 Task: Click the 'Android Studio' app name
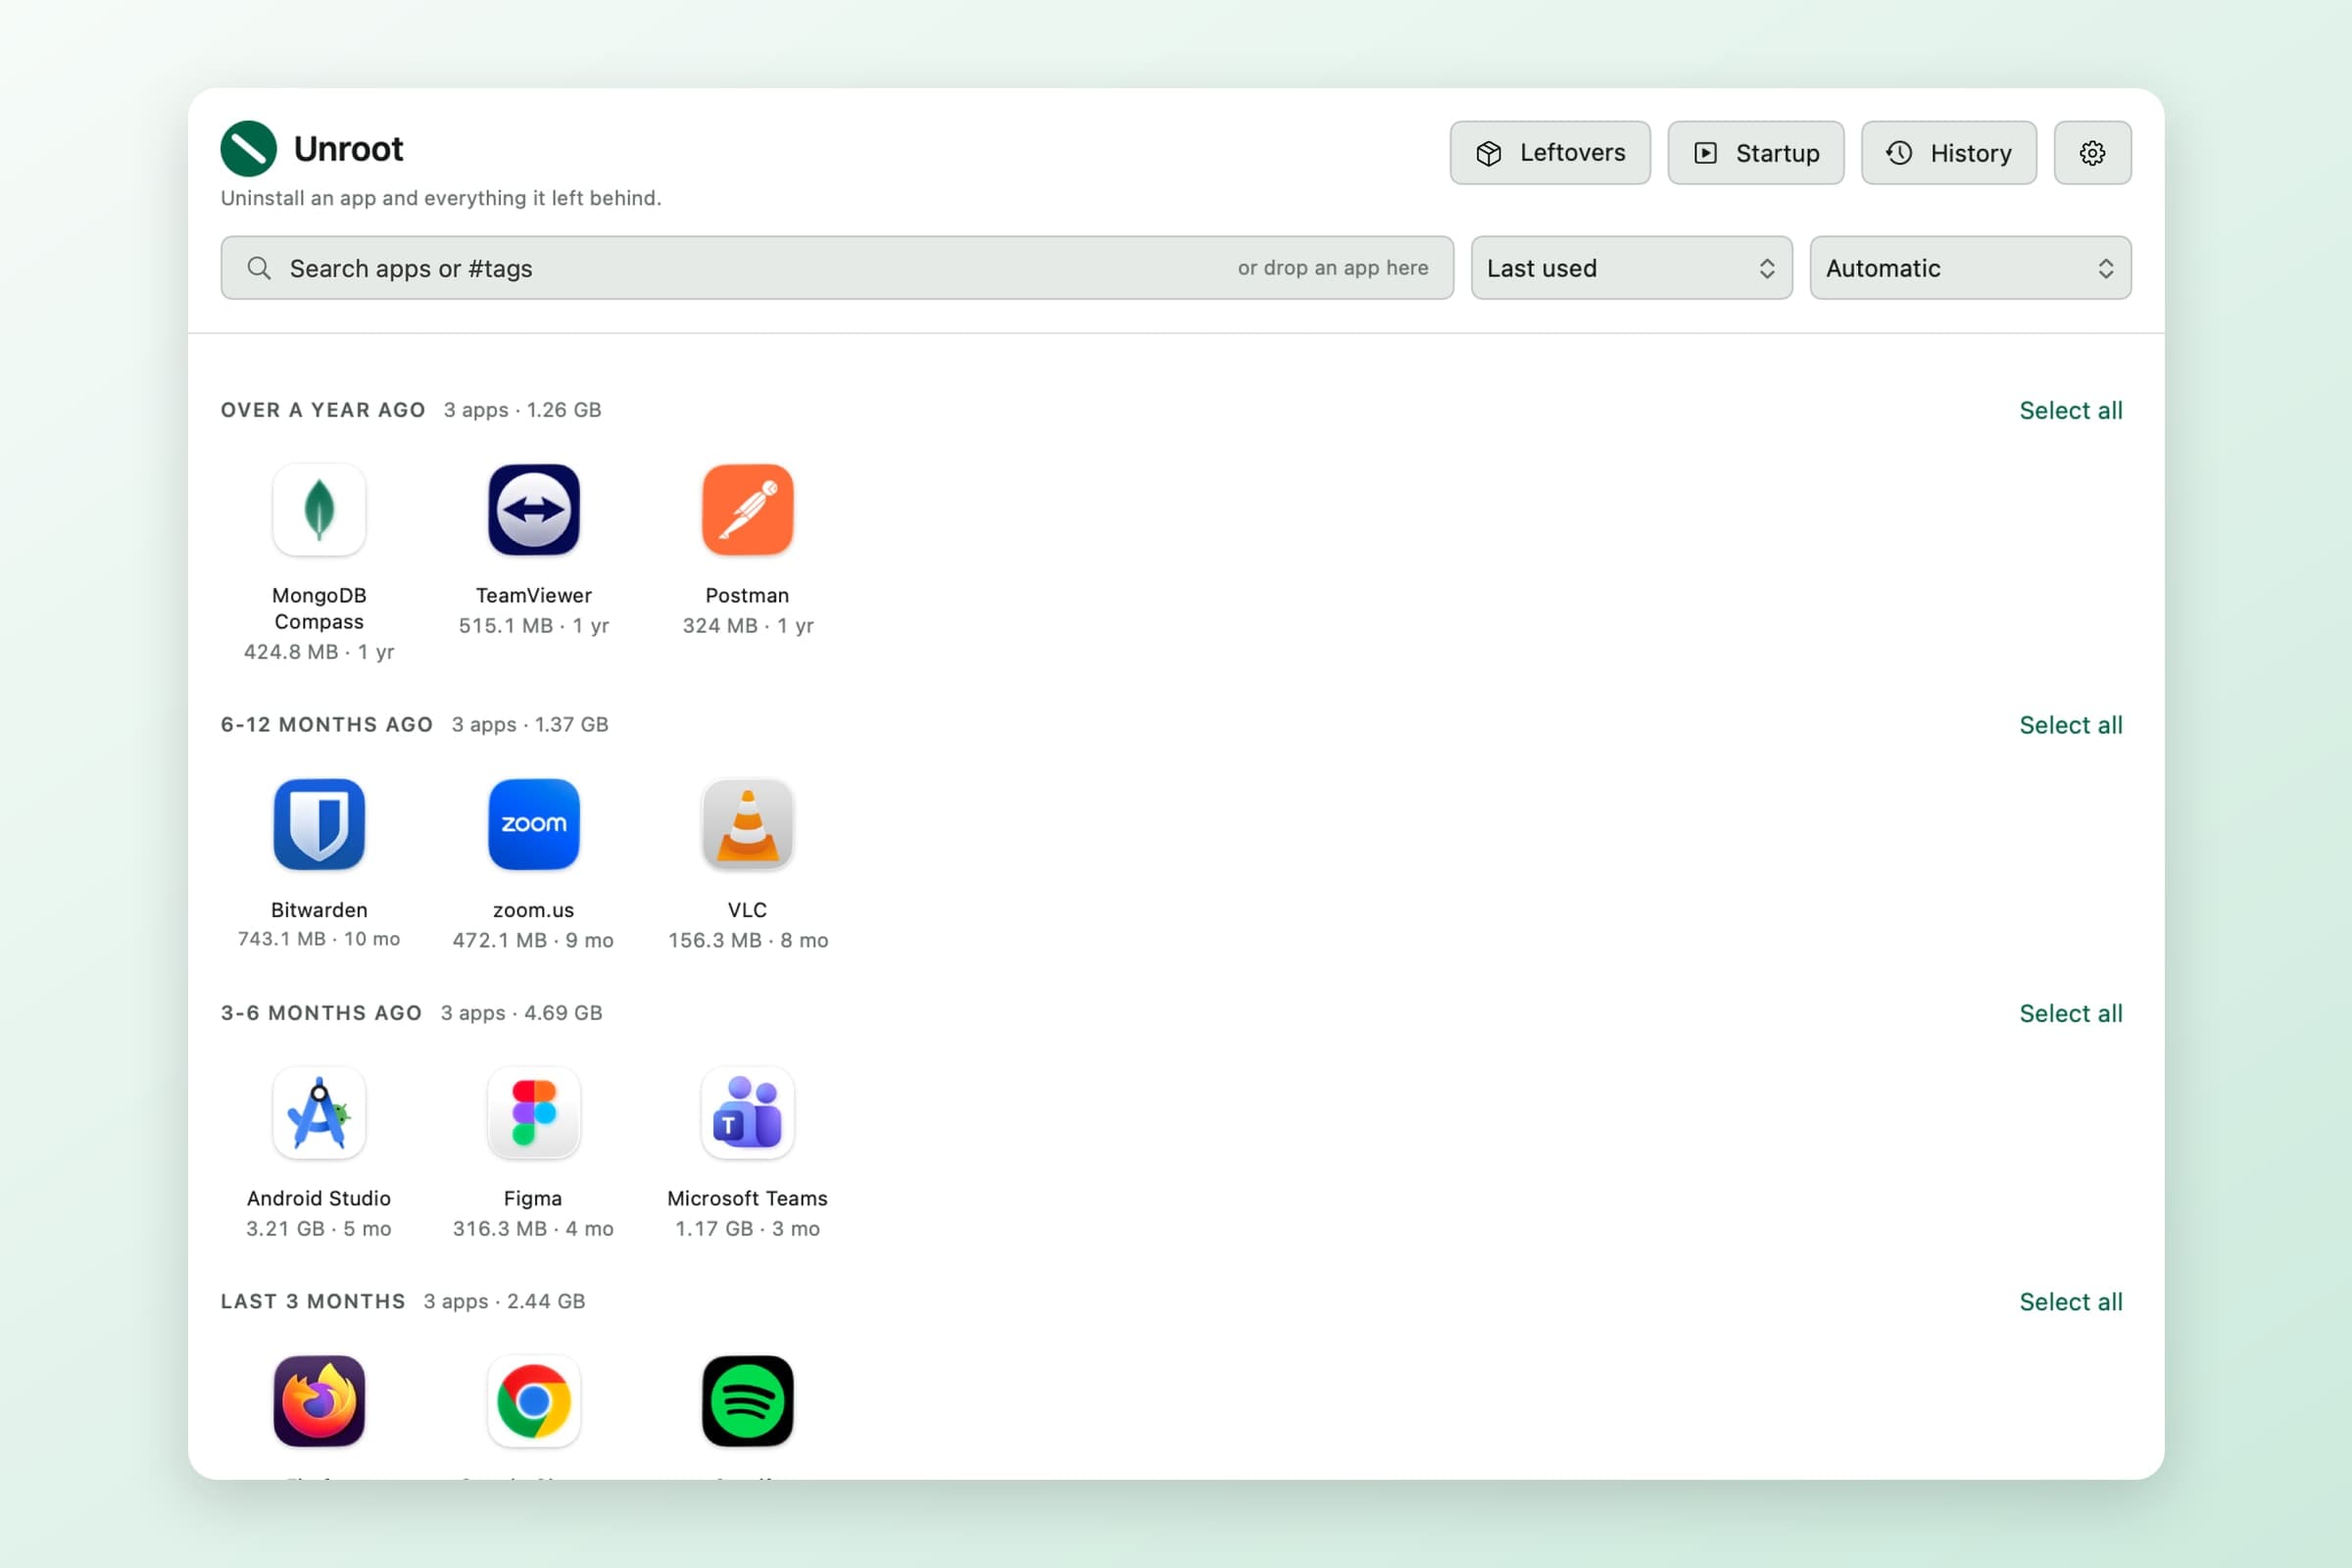pos(319,1198)
